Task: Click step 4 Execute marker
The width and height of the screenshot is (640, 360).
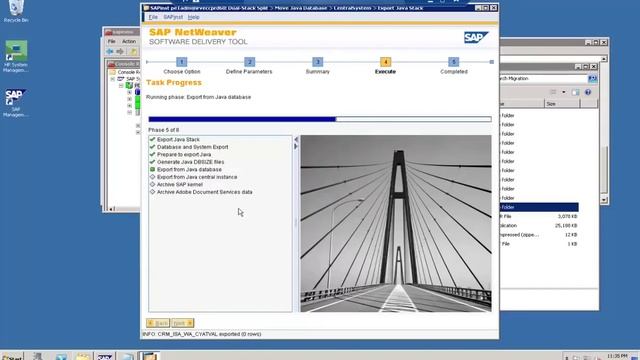Action: pos(385,62)
